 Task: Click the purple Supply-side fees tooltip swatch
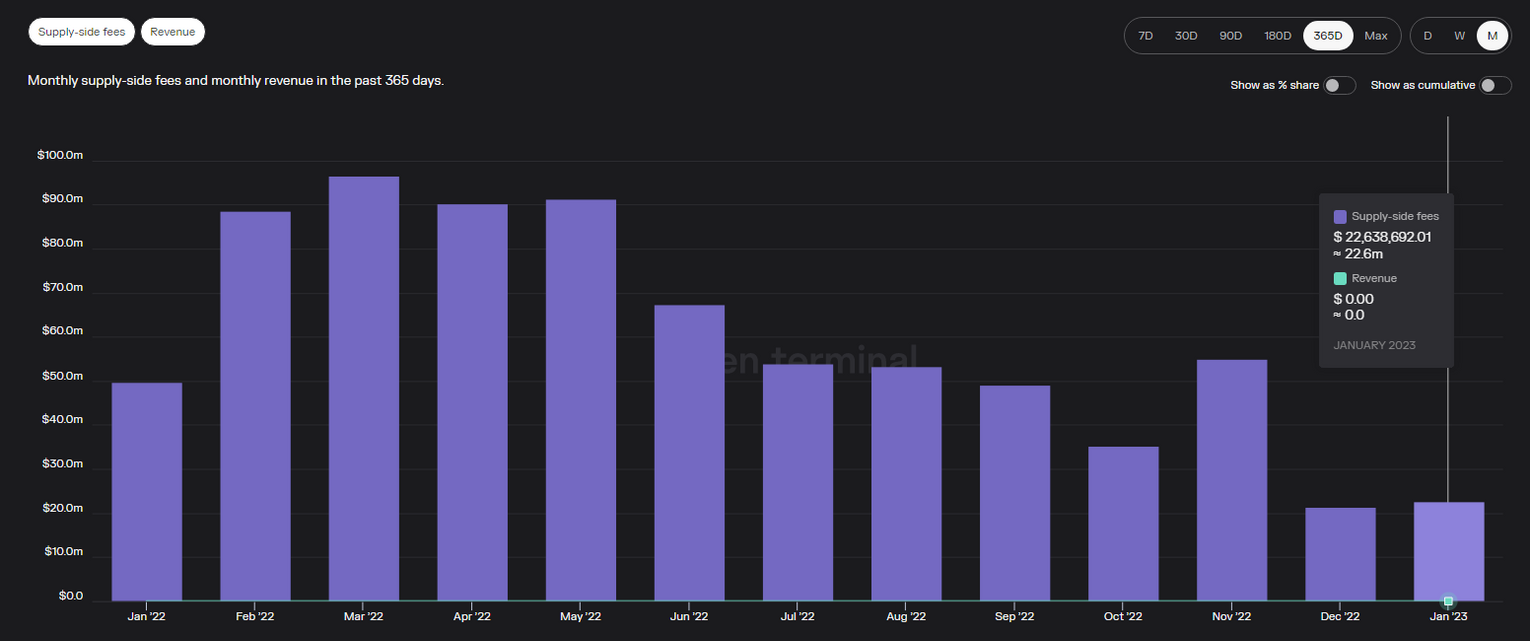click(1340, 216)
